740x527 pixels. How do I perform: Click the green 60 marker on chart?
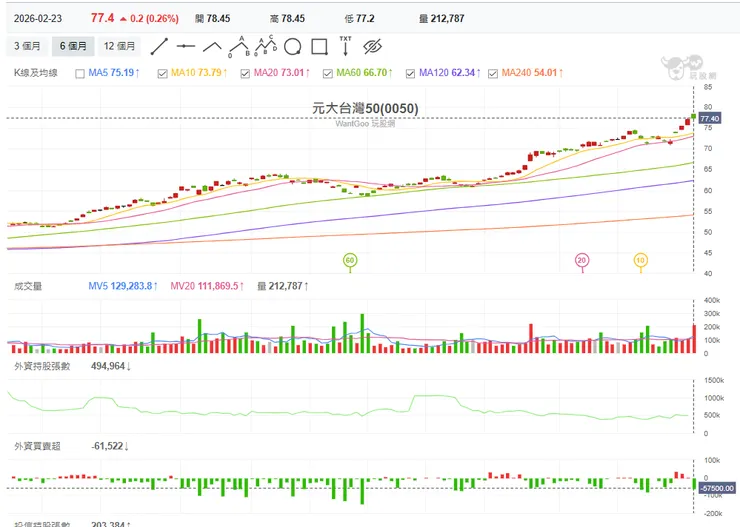tap(350, 260)
